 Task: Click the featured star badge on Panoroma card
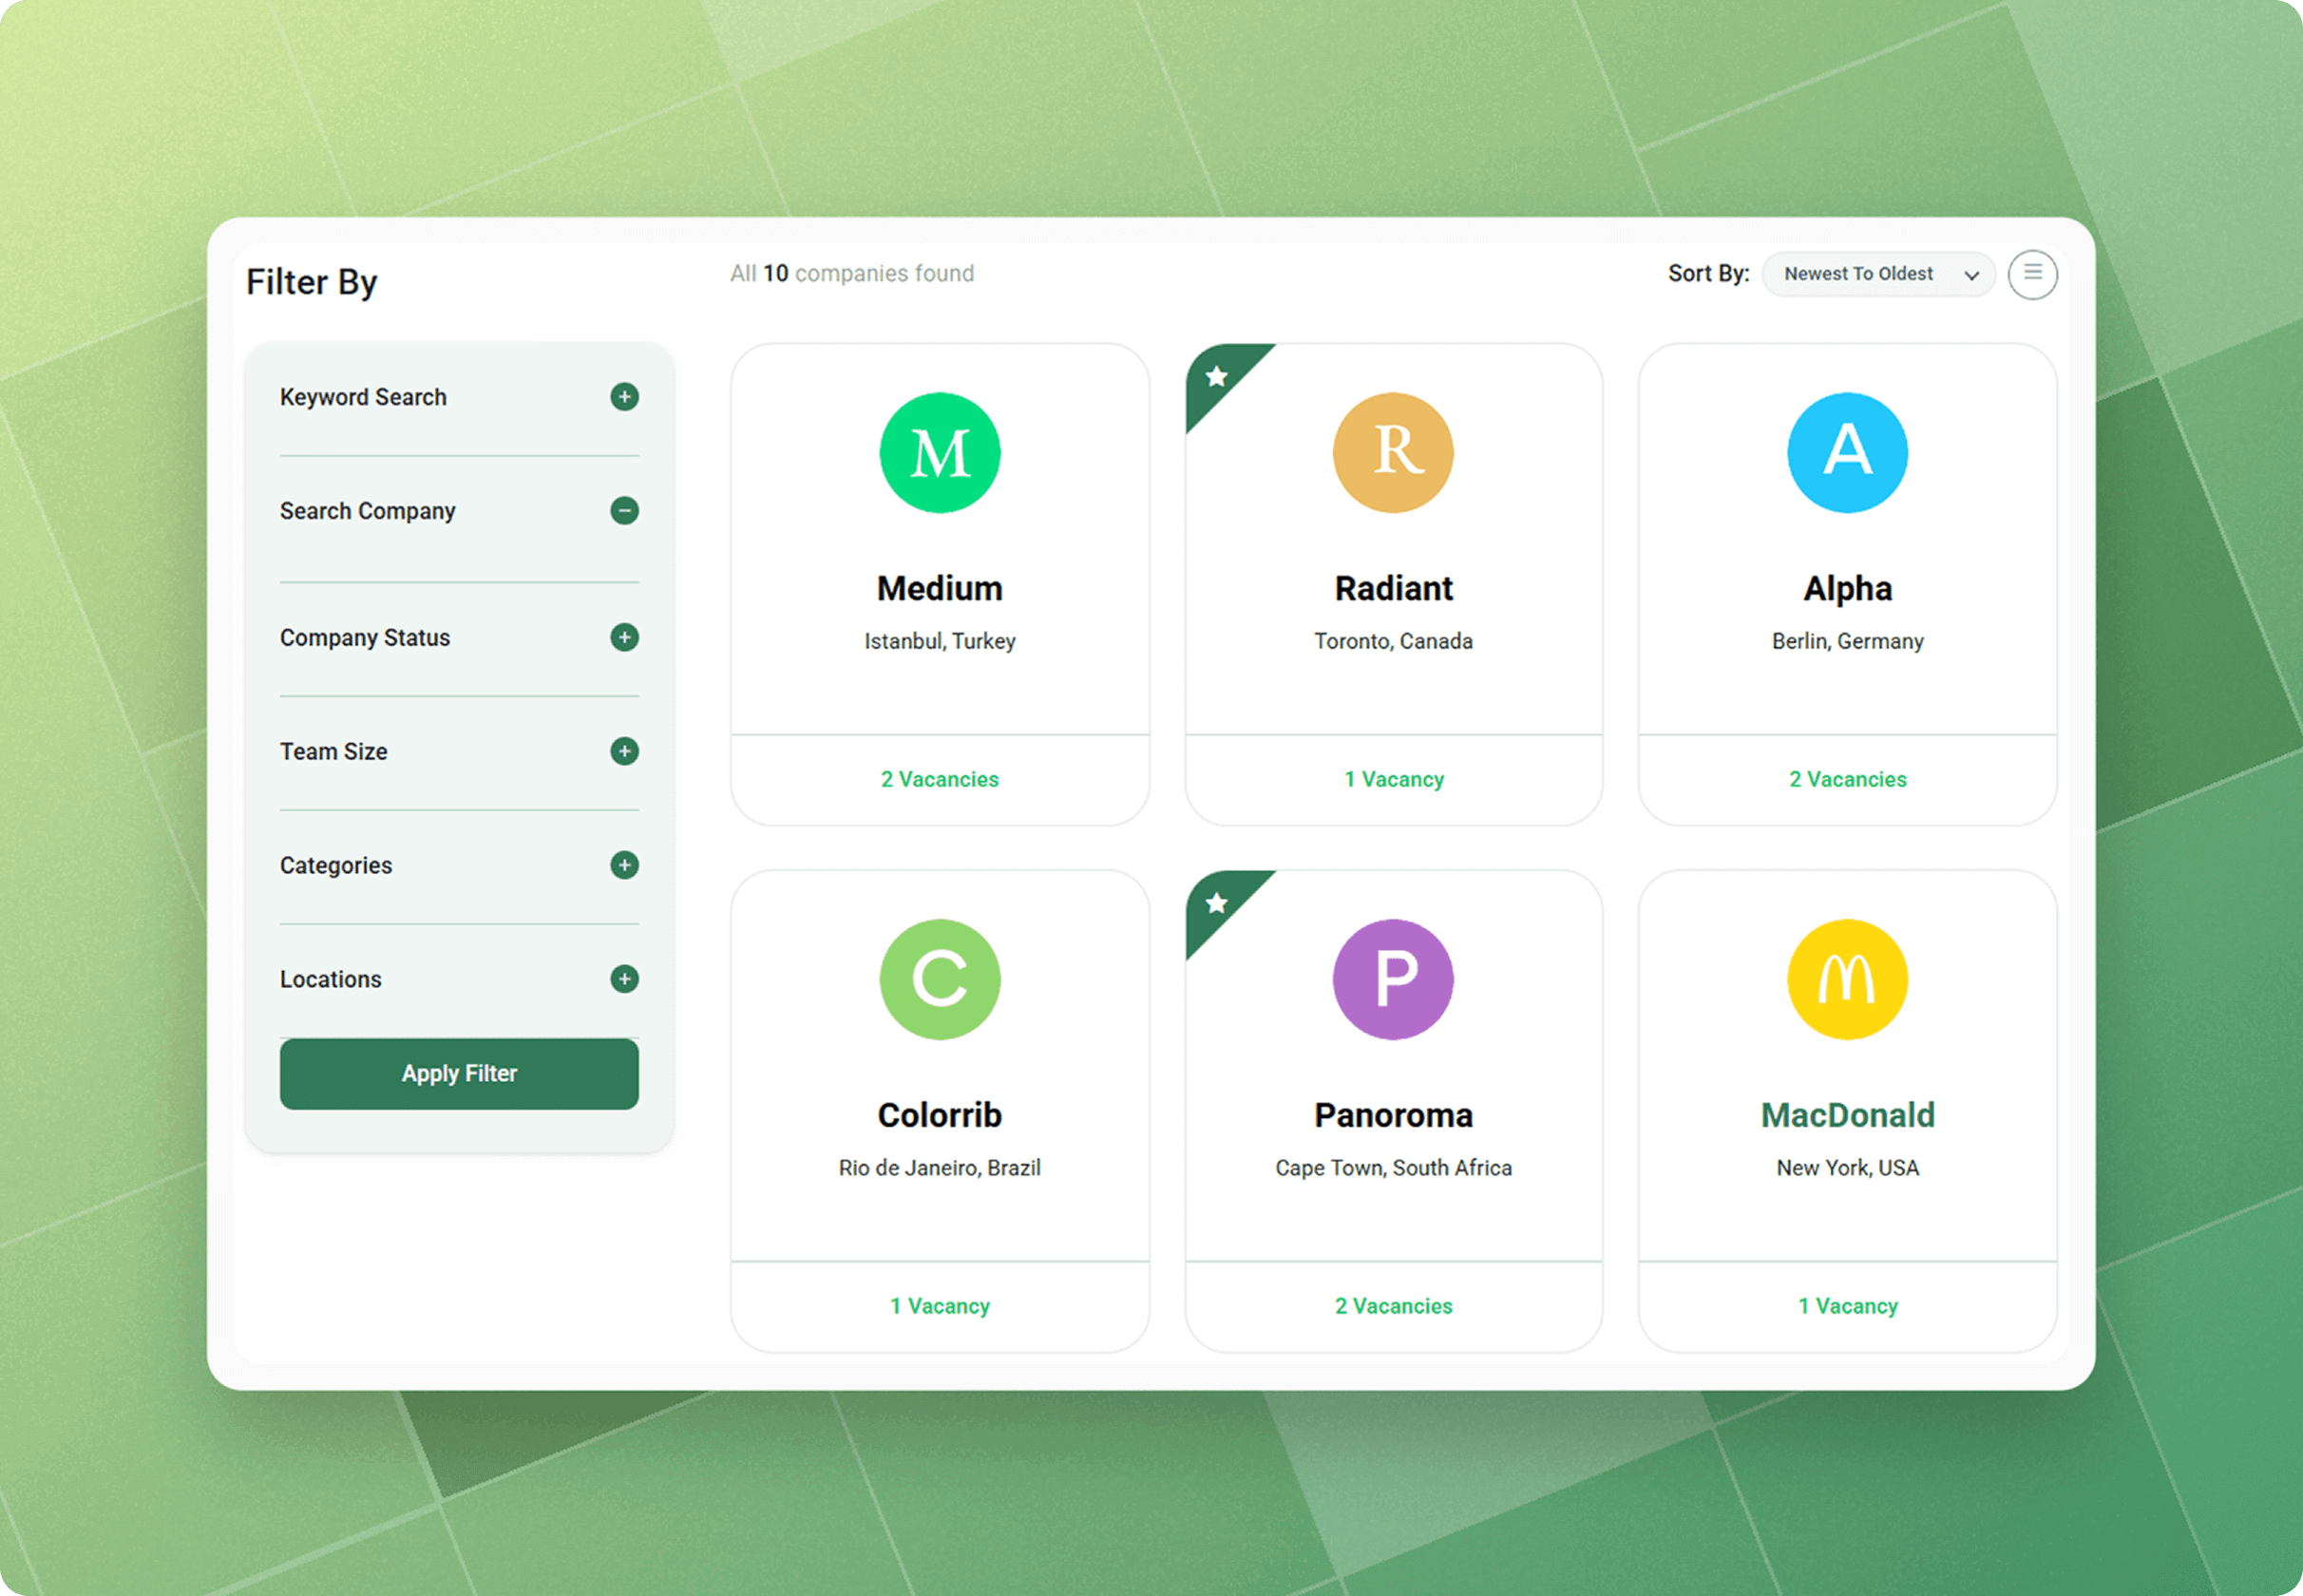(1216, 904)
